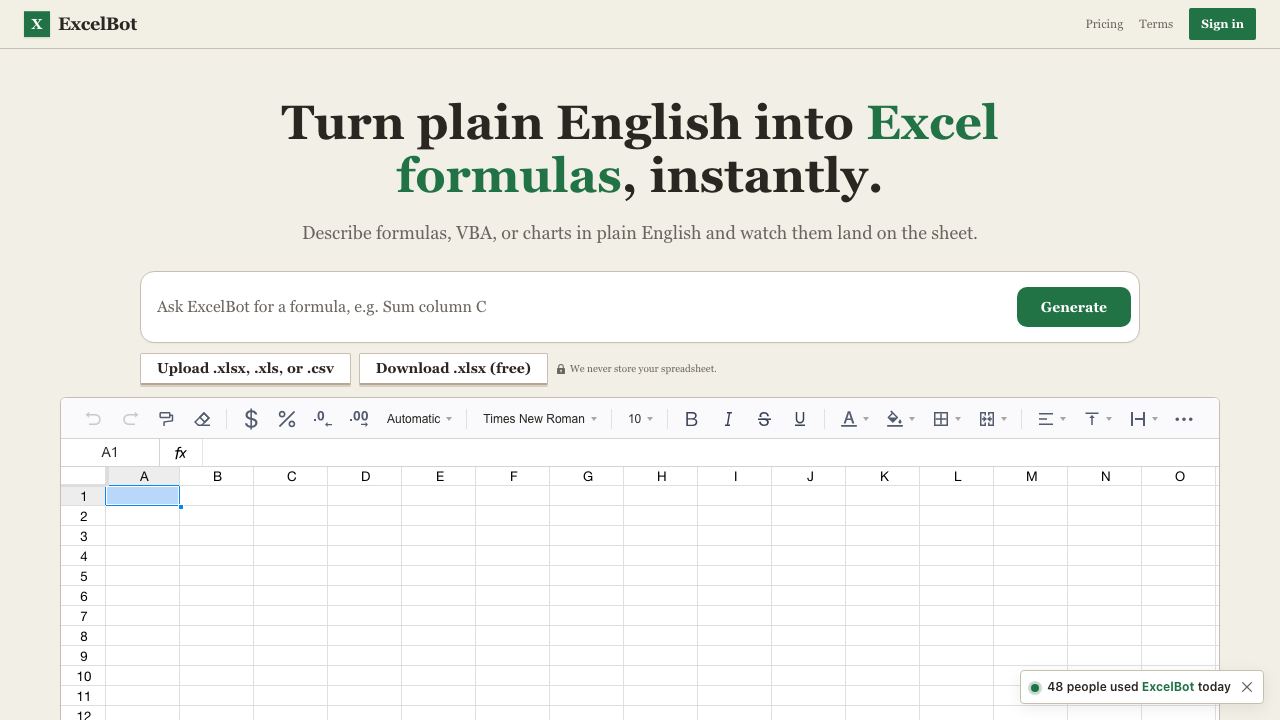Image resolution: width=1280 pixels, height=720 pixels.
Task: Increase decimal places icon
Action: point(359,419)
